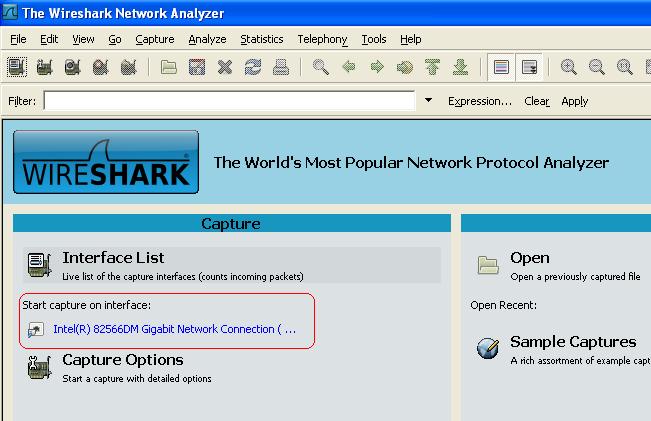Viewport: 651px width, 421px height.
Task: Open the Filter: saved filters button
Action: [x=22, y=101]
